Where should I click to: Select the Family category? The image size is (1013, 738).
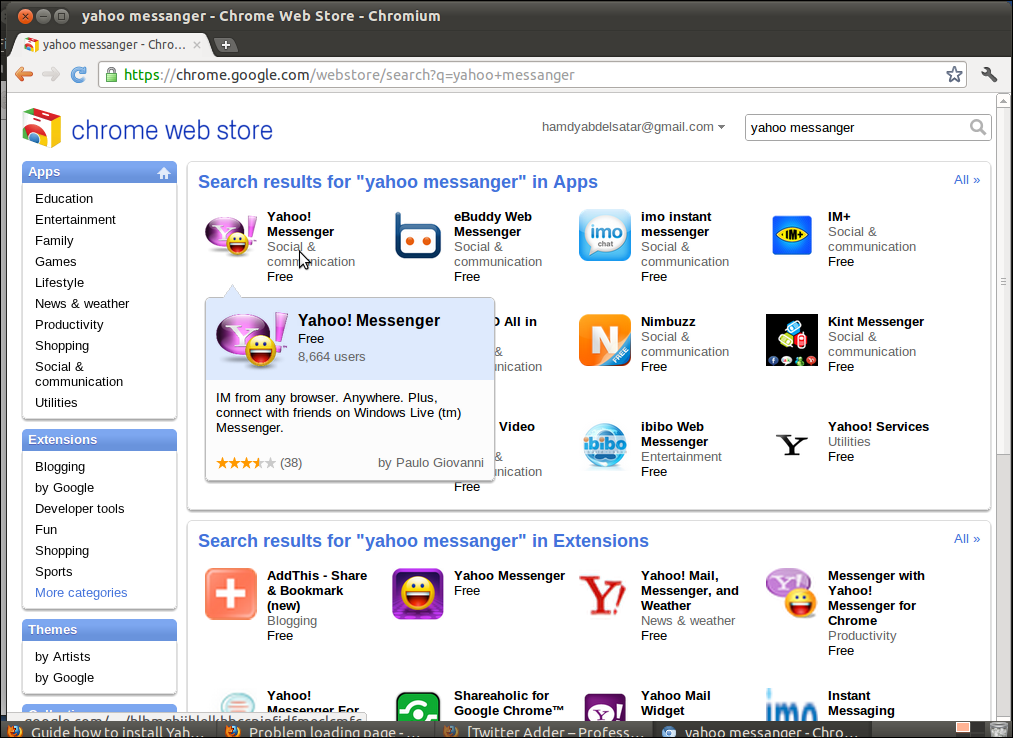pyautogui.click(x=54, y=240)
